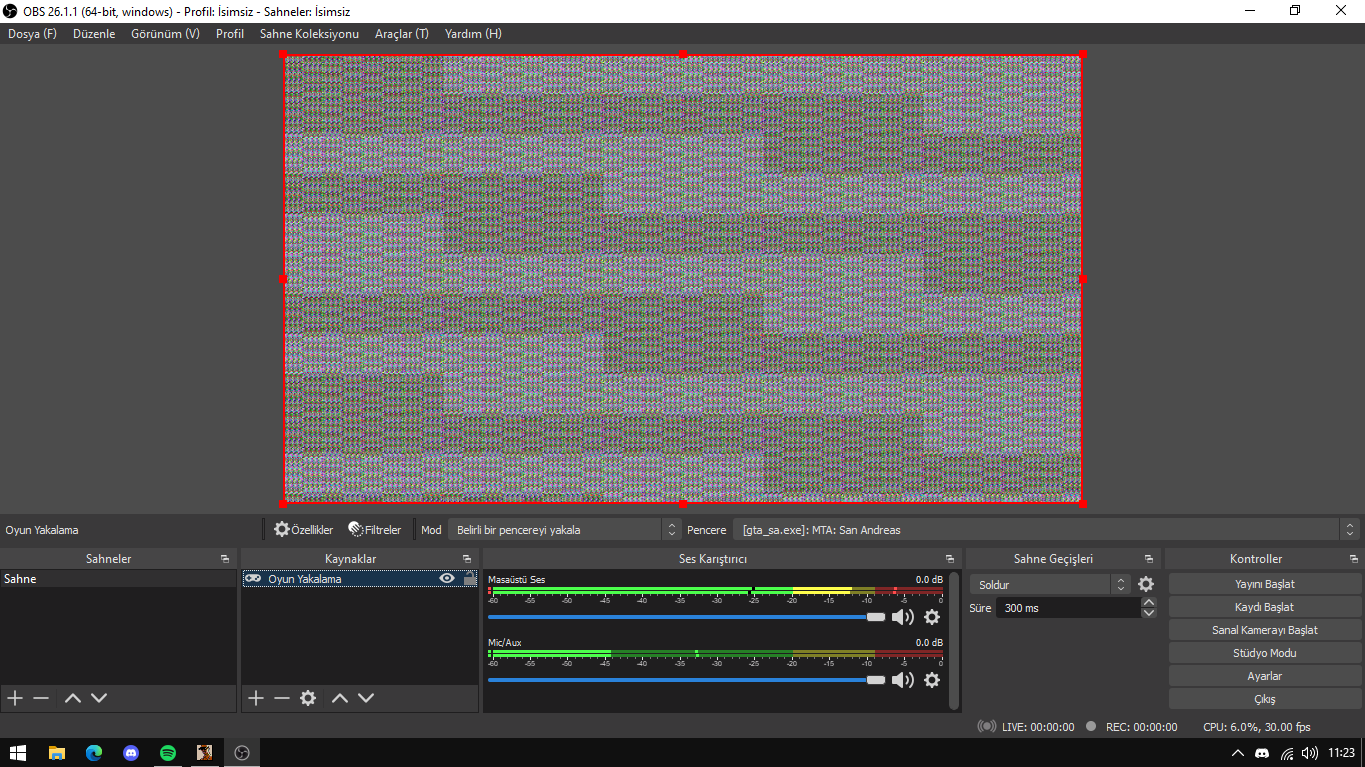Toggle the lock on Oyun Yakalama source
Image resolution: width=1365 pixels, height=767 pixels.
click(x=469, y=579)
